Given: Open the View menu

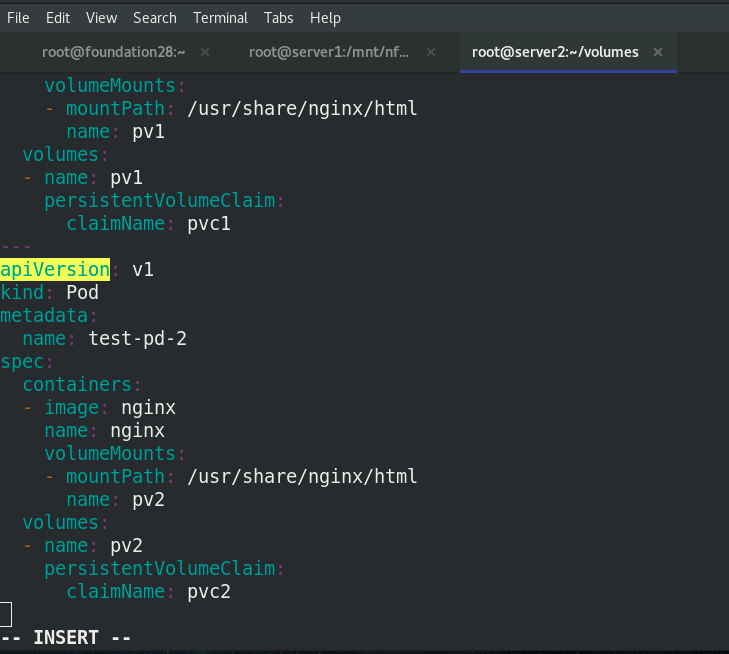Looking at the screenshot, I should [x=101, y=18].
